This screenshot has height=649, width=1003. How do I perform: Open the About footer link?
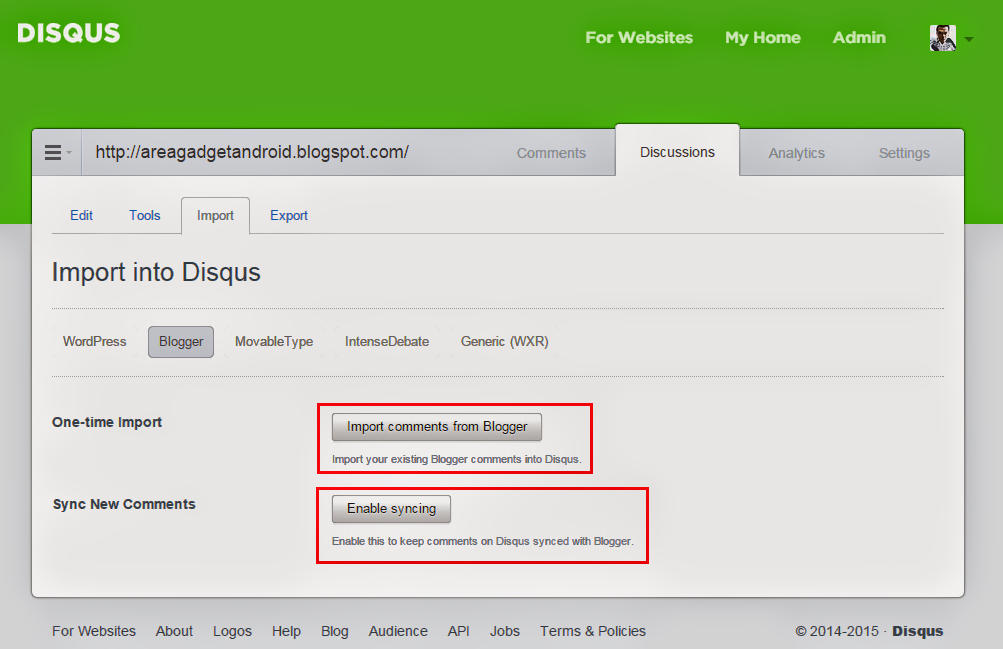pyautogui.click(x=174, y=631)
